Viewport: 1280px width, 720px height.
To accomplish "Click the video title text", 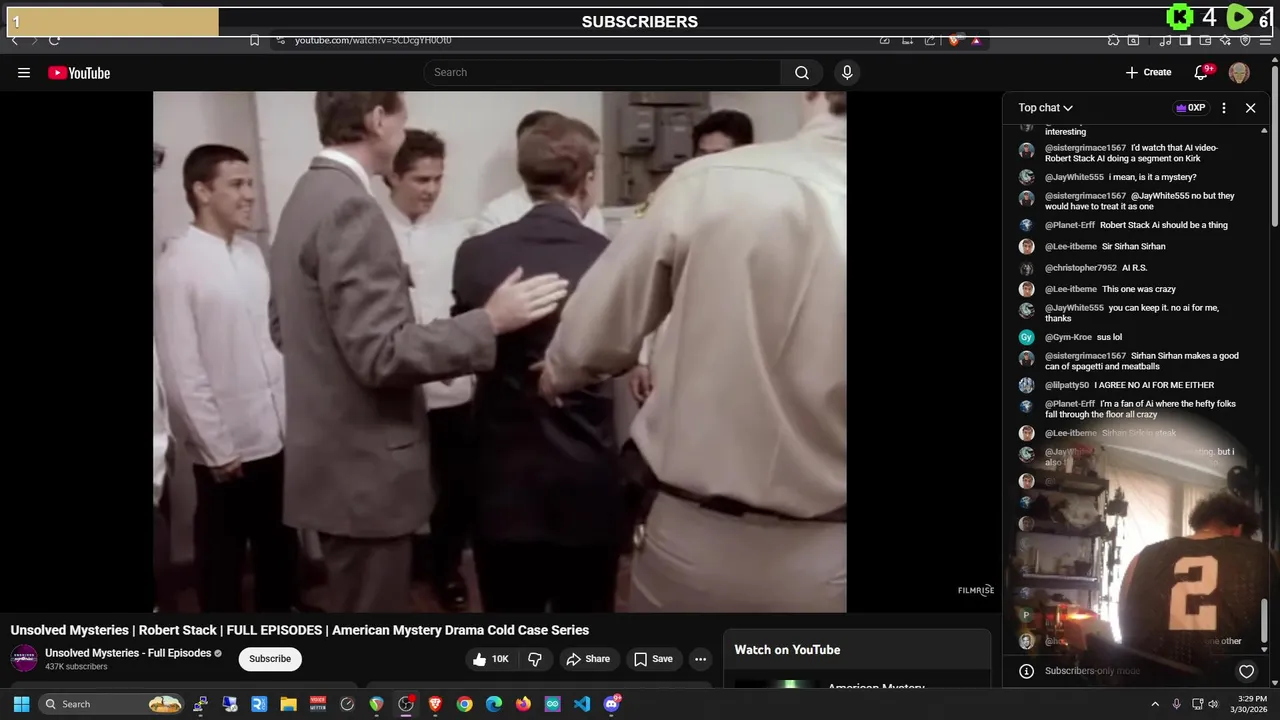I will [x=300, y=630].
